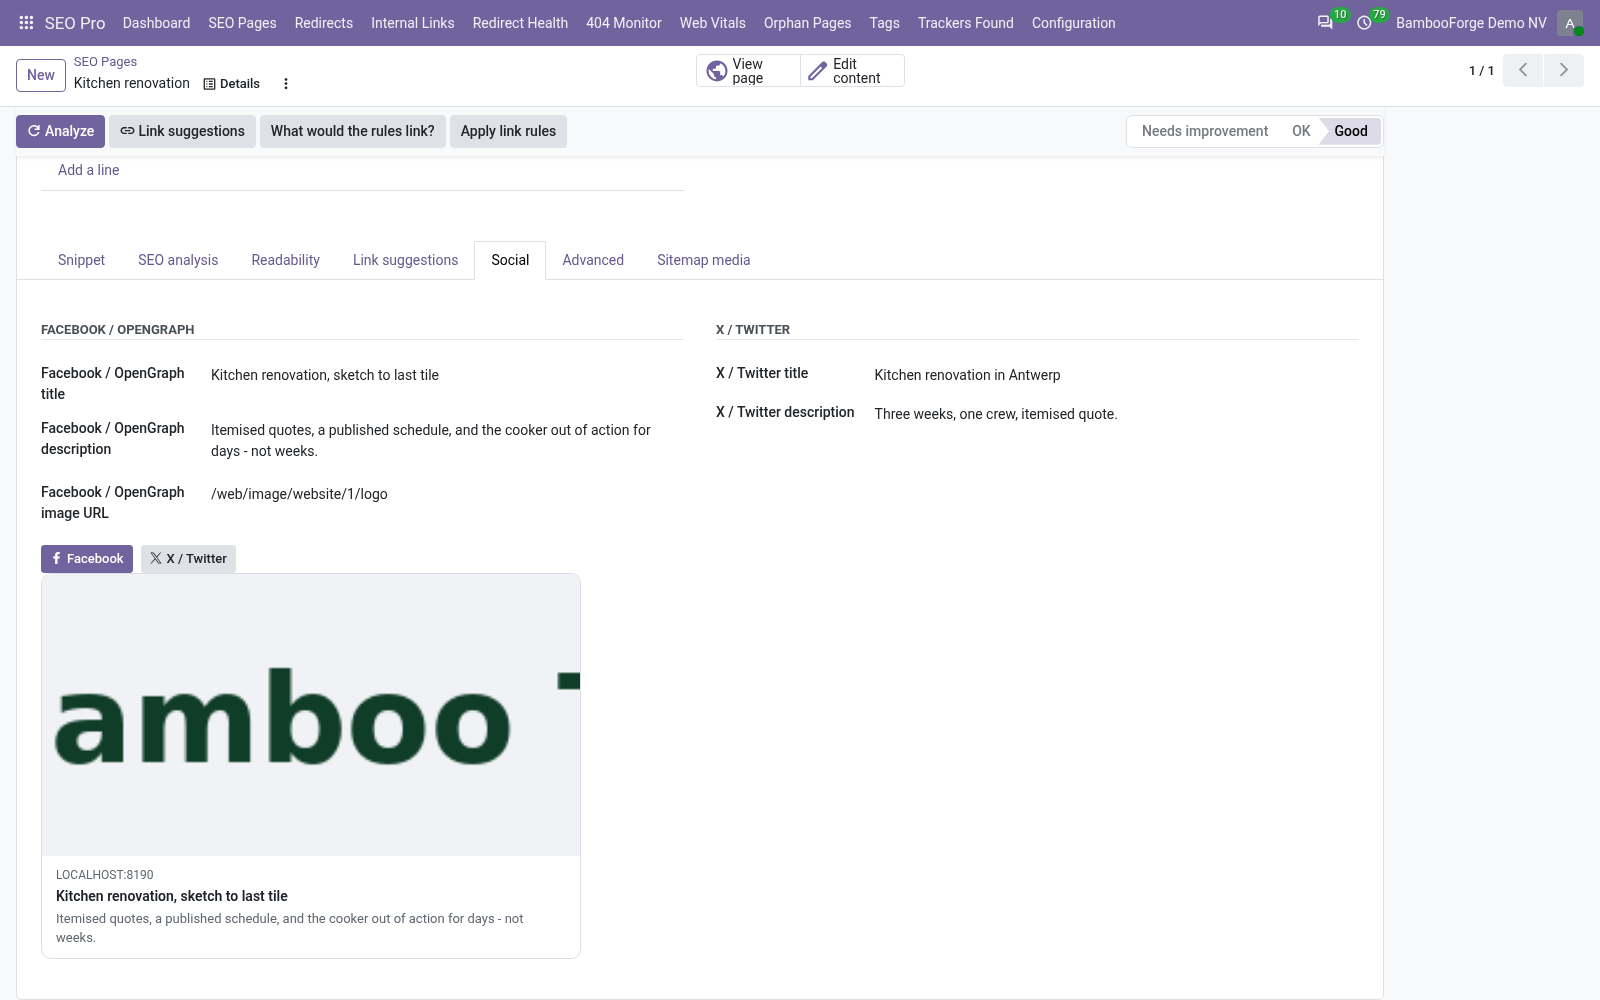Click Add a line link
The image size is (1600, 1000).
point(88,170)
